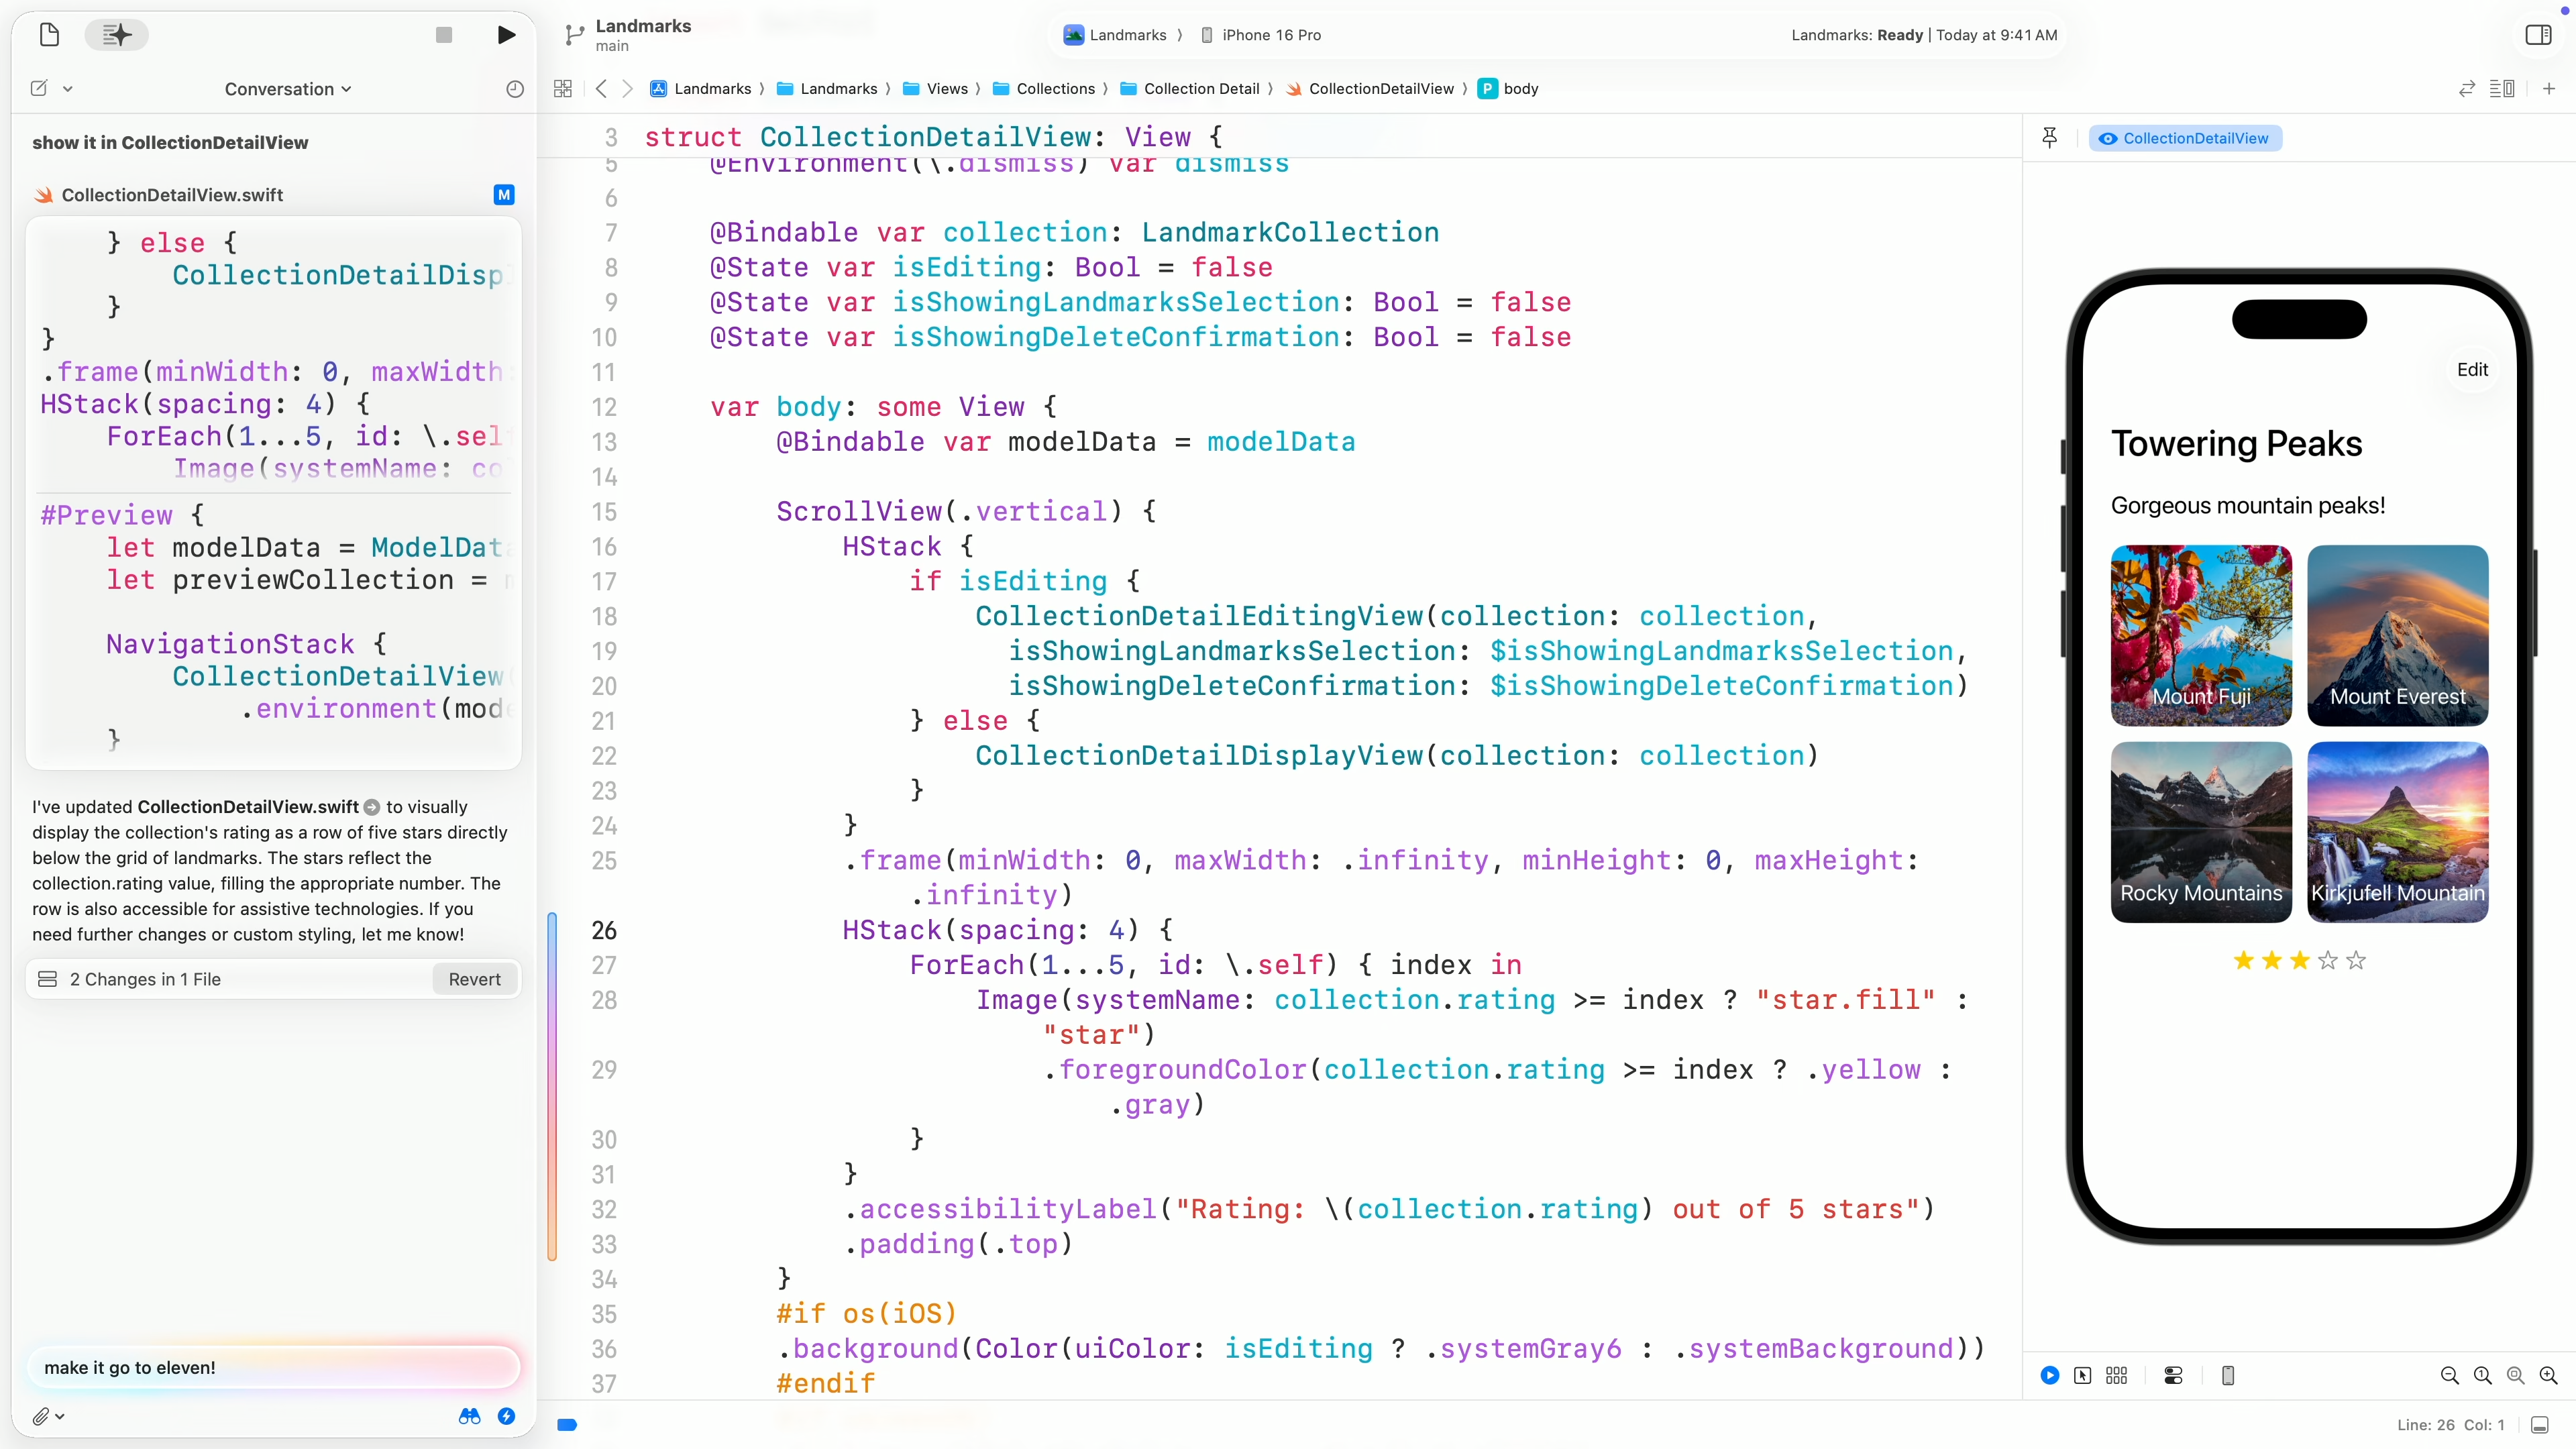Click the Mount Everest thumbnail in preview
Screen dimensions: 2576x1449
(2397, 635)
